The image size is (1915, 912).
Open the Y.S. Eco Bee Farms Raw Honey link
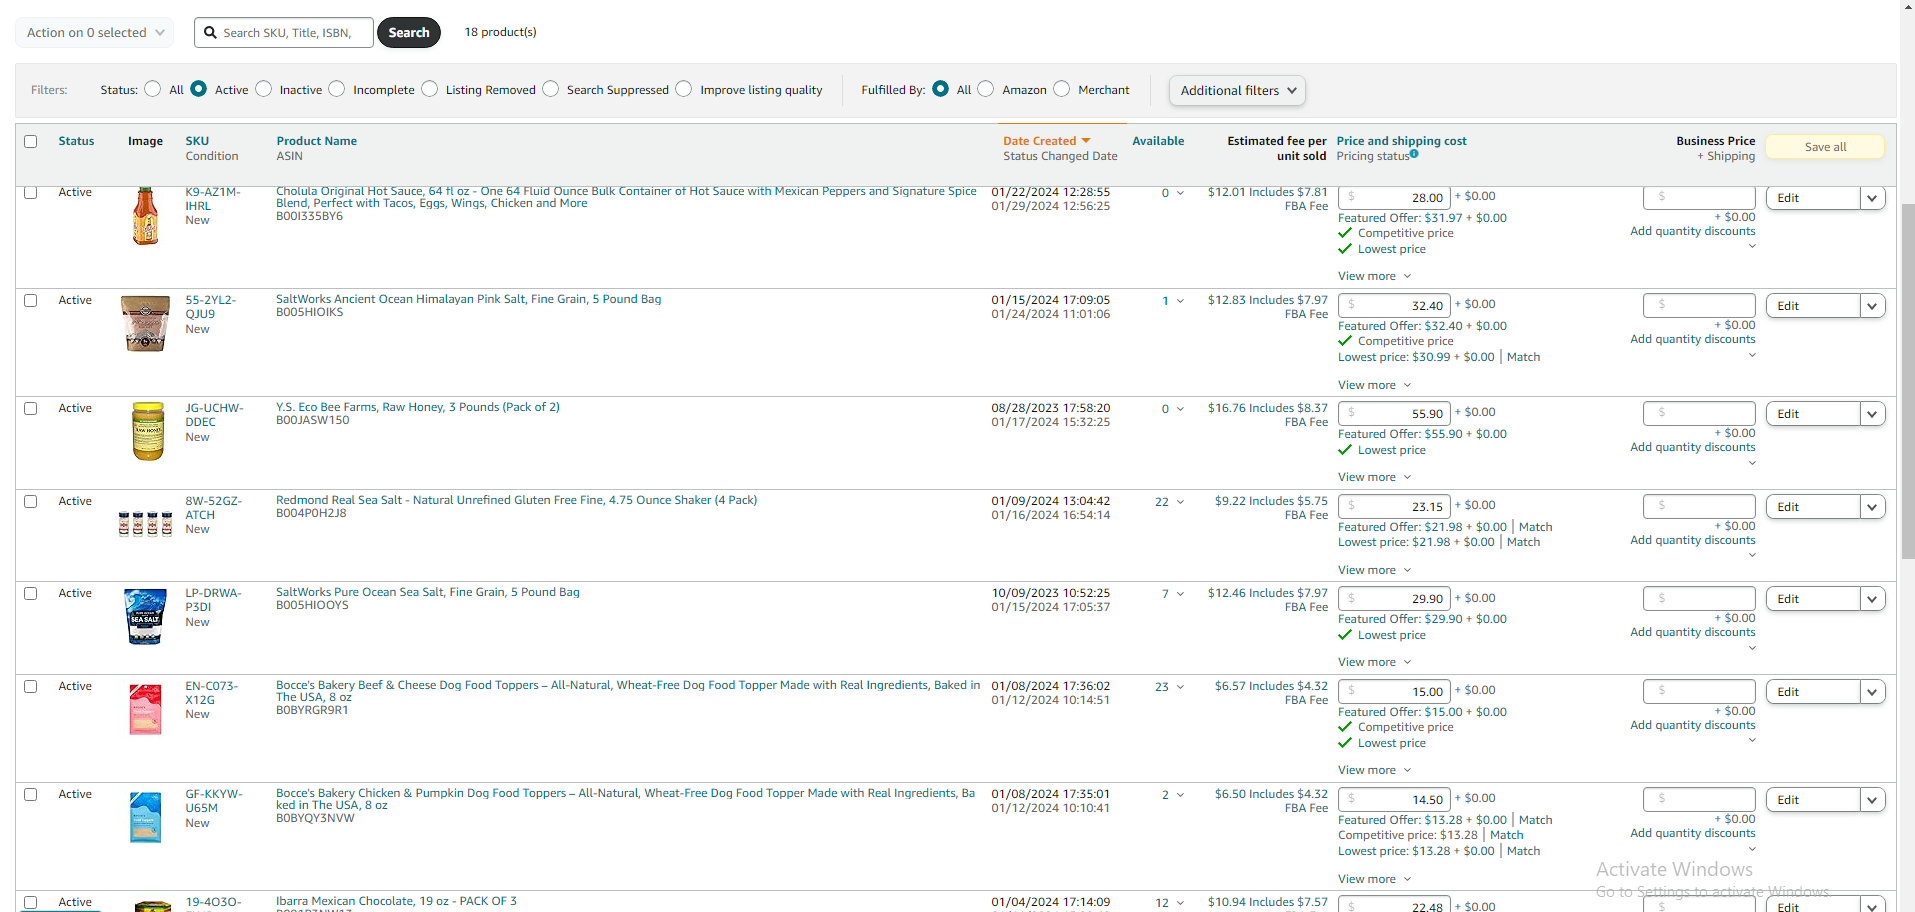pyautogui.click(x=418, y=407)
